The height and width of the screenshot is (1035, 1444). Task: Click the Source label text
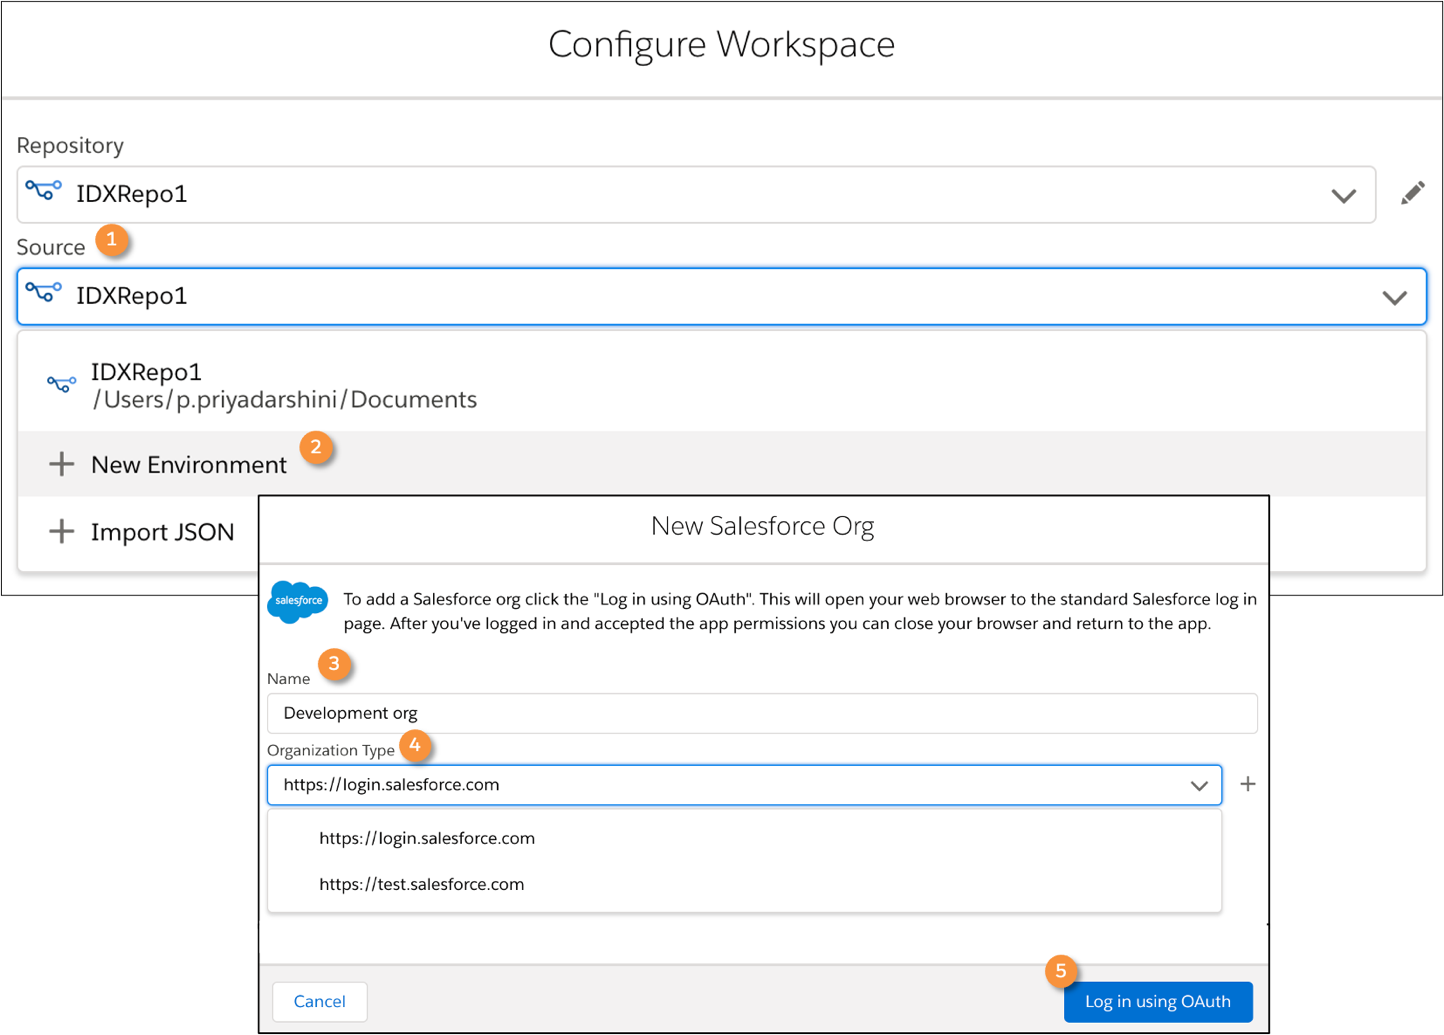pyautogui.click(x=51, y=247)
